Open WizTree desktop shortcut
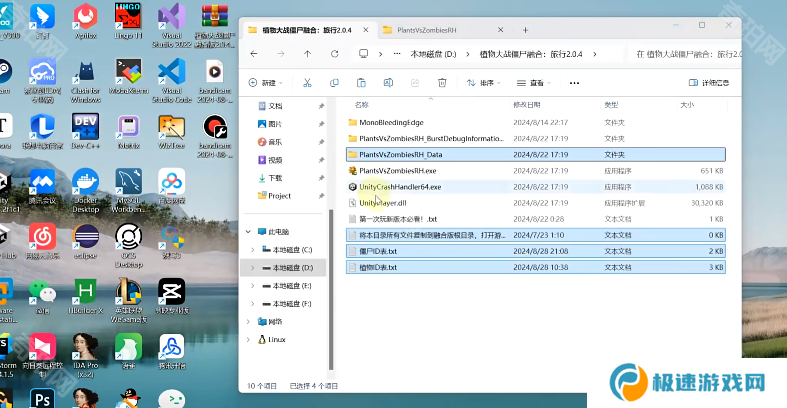This screenshot has height=408, width=787. pyautogui.click(x=172, y=131)
